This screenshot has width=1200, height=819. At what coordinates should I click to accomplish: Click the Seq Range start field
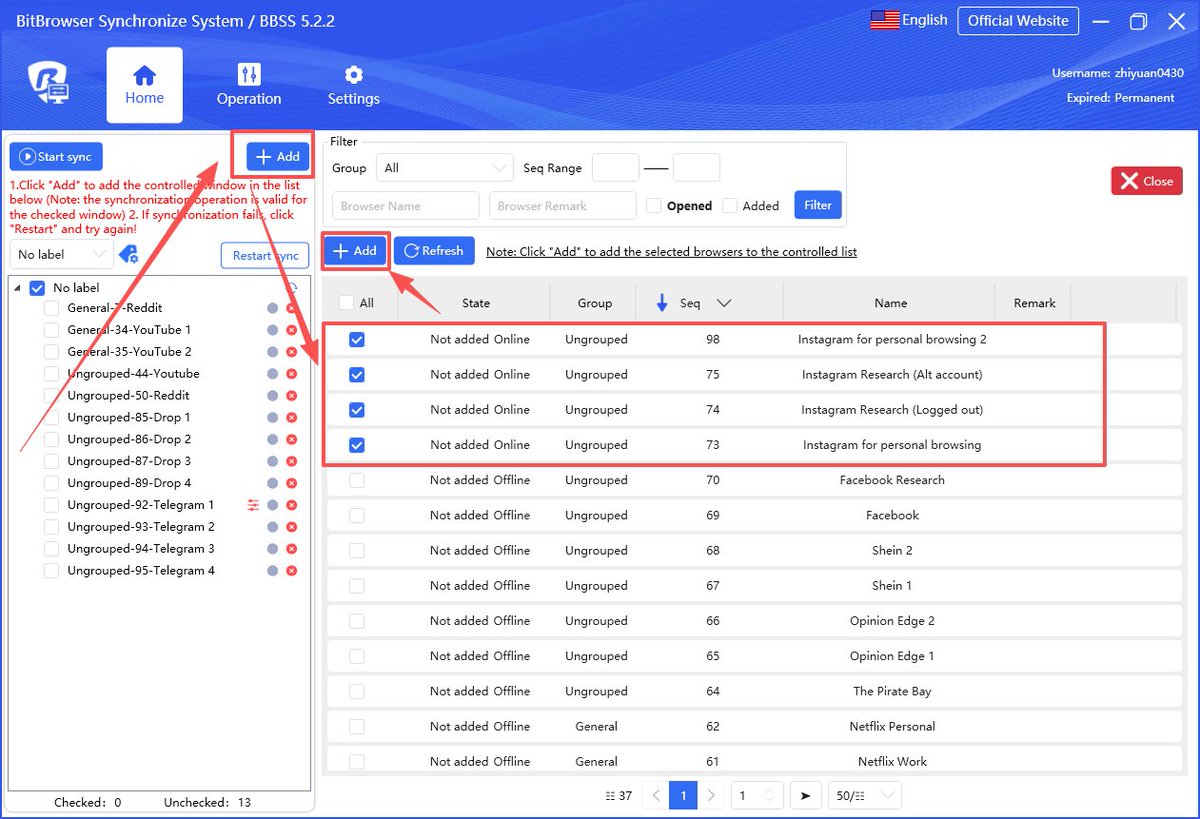click(x=616, y=168)
